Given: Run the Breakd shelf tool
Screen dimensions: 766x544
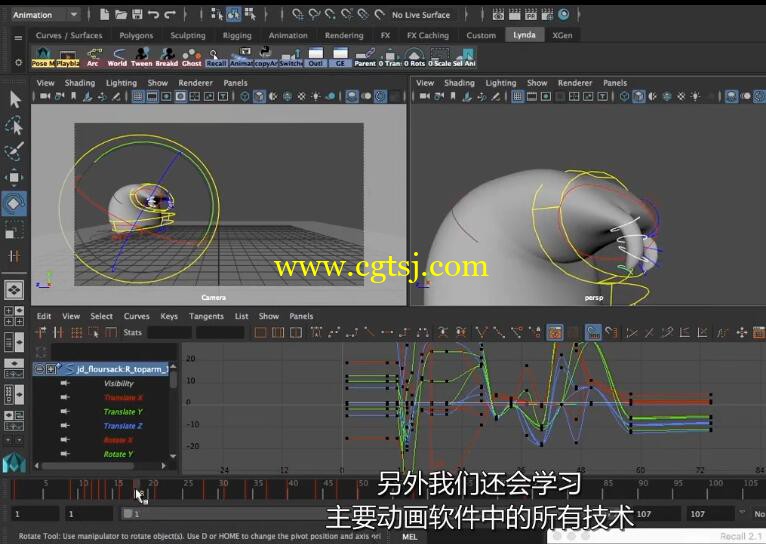Looking at the screenshot, I should [167, 57].
